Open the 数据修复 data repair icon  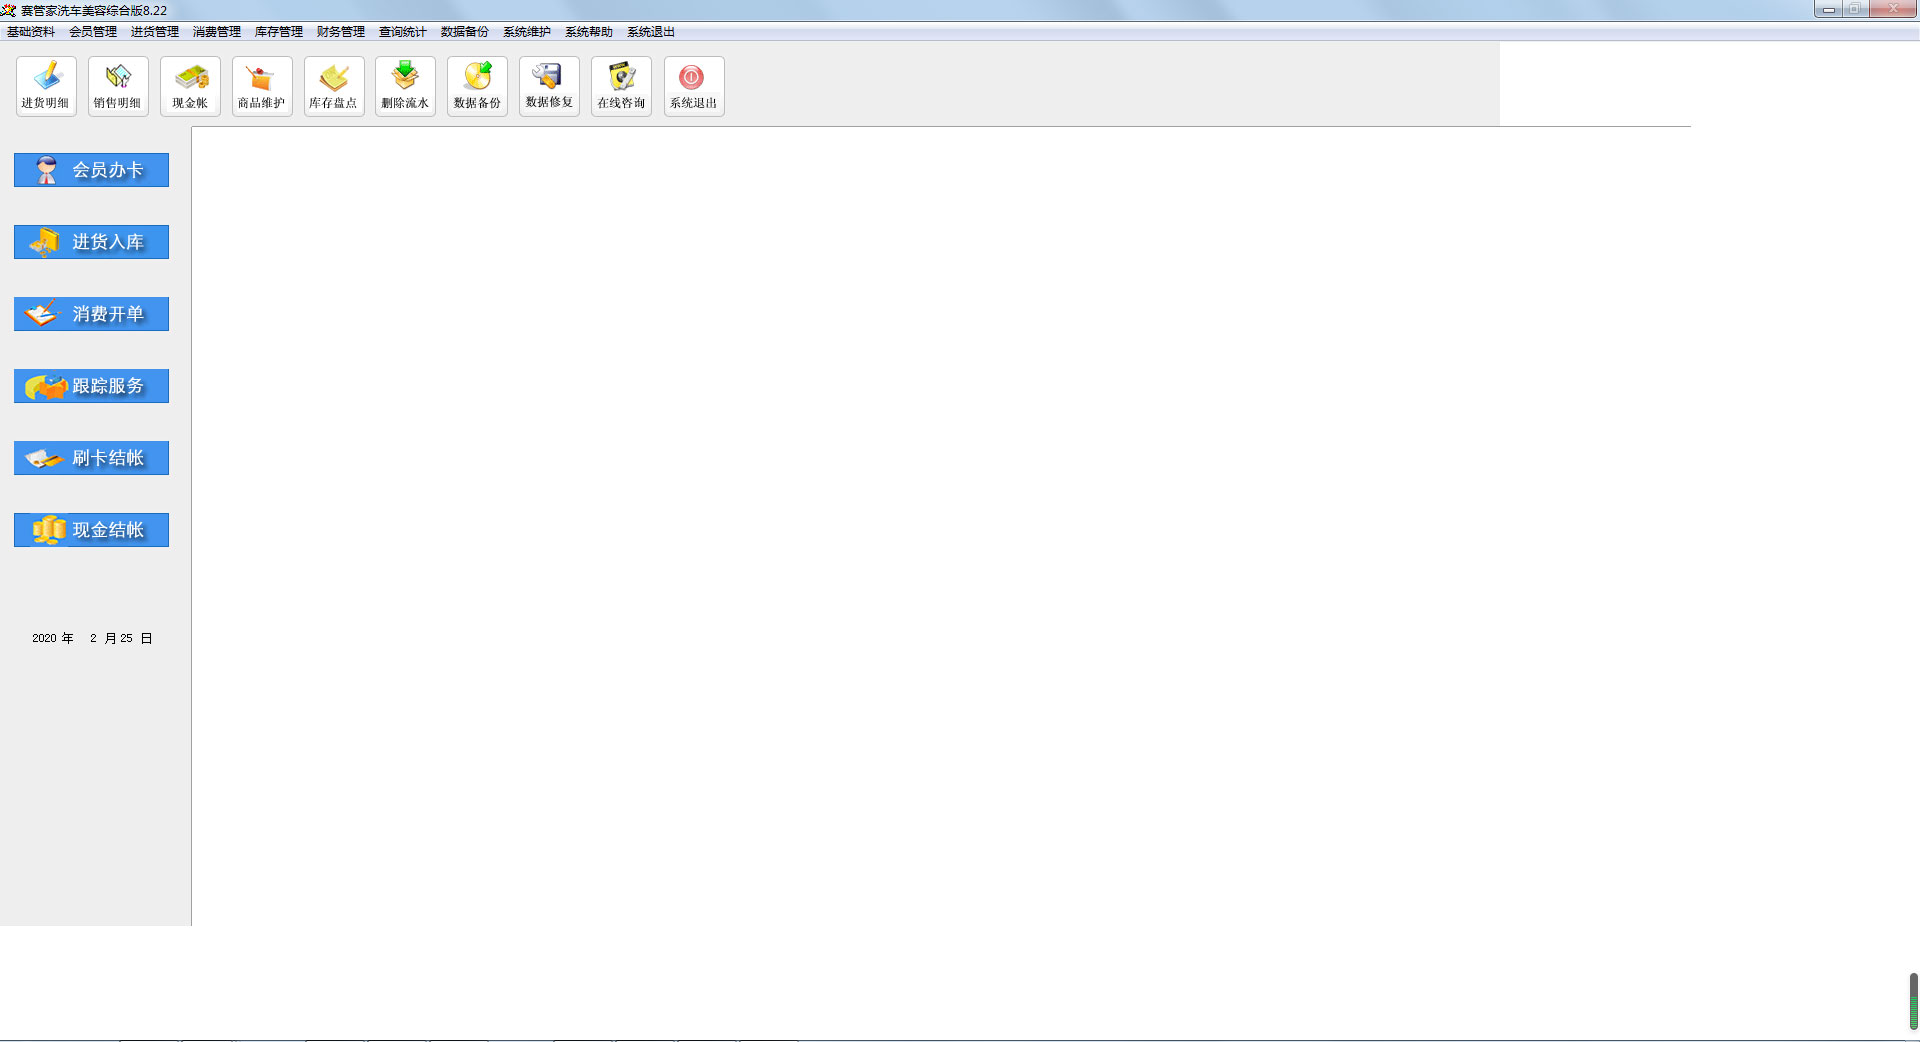pyautogui.click(x=549, y=86)
